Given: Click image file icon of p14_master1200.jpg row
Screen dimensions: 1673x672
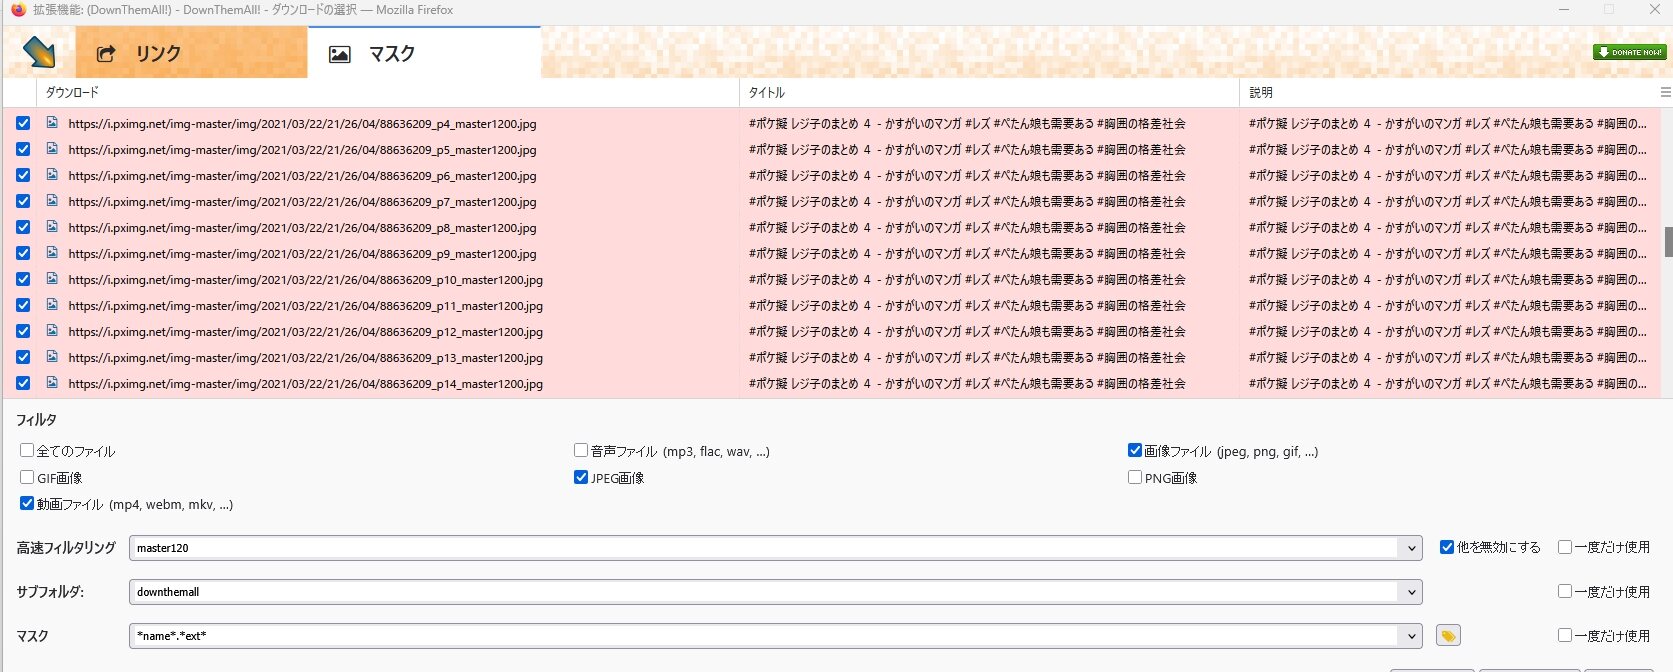Looking at the screenshot, I should pos(52,382).
